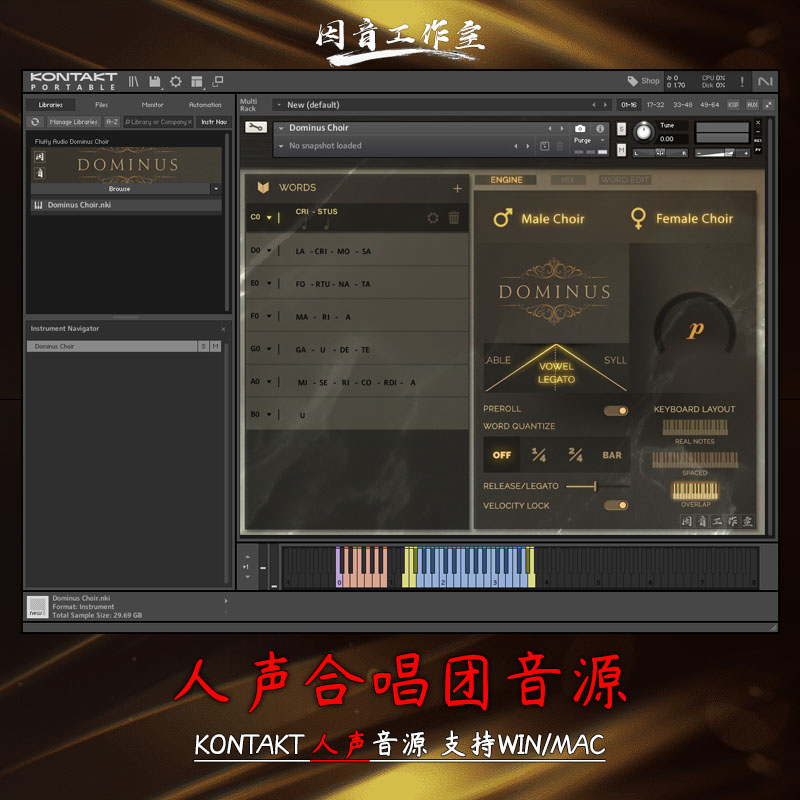Click the KSP button
Screen dimensions: 800x800
pos(733,105)
